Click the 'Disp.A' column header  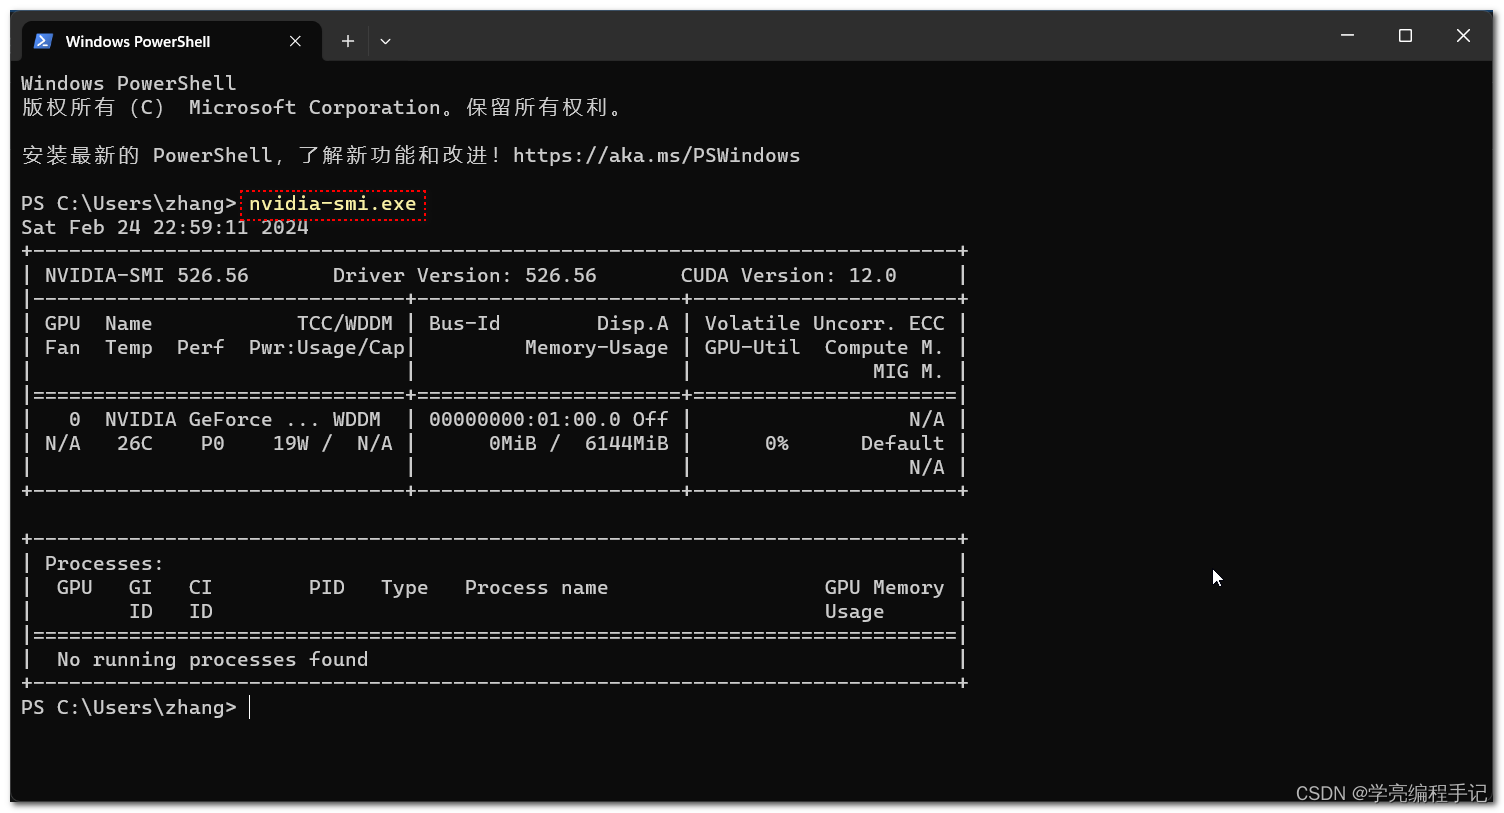[633, 323]
